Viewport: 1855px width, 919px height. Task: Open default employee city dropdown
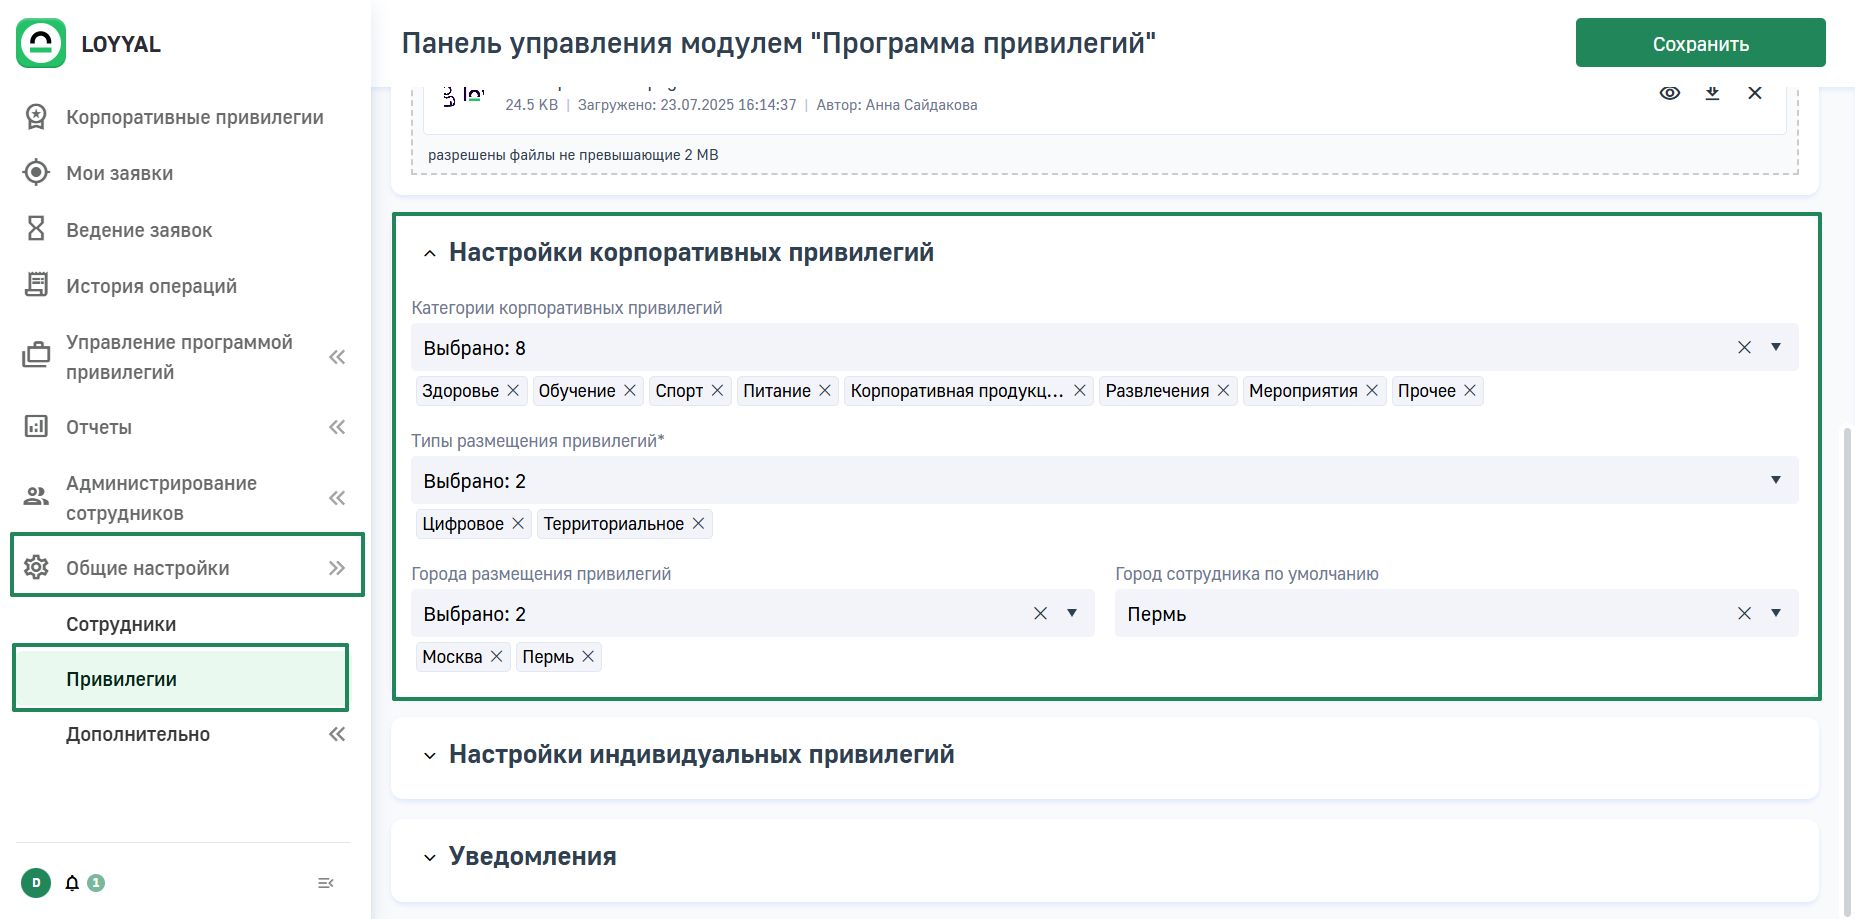pos(1776,613)
